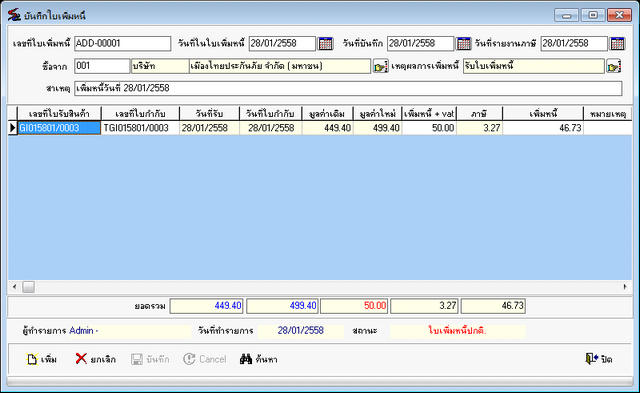Viewport: 640px width, 393px height.
Task: Click column header มูลค่าเดิม
Action: pyautogui.click(x=327, y=113)
